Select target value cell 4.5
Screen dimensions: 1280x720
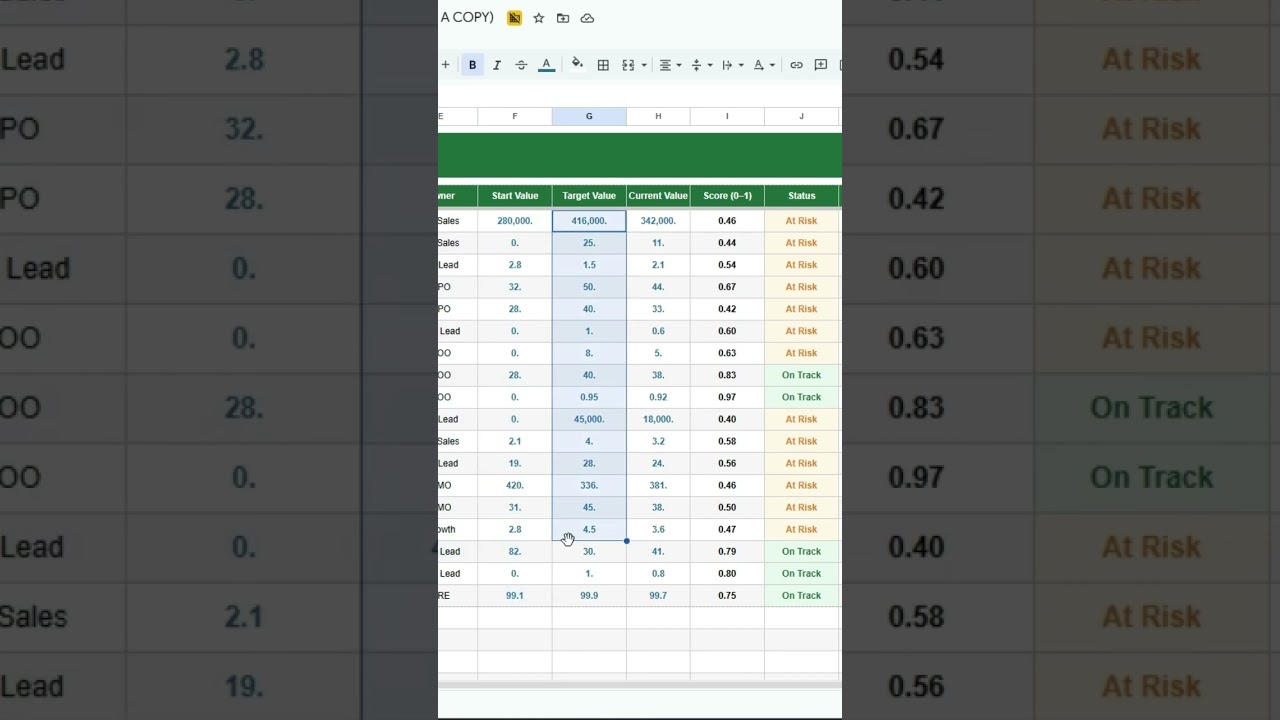click(x=589, y=529)
